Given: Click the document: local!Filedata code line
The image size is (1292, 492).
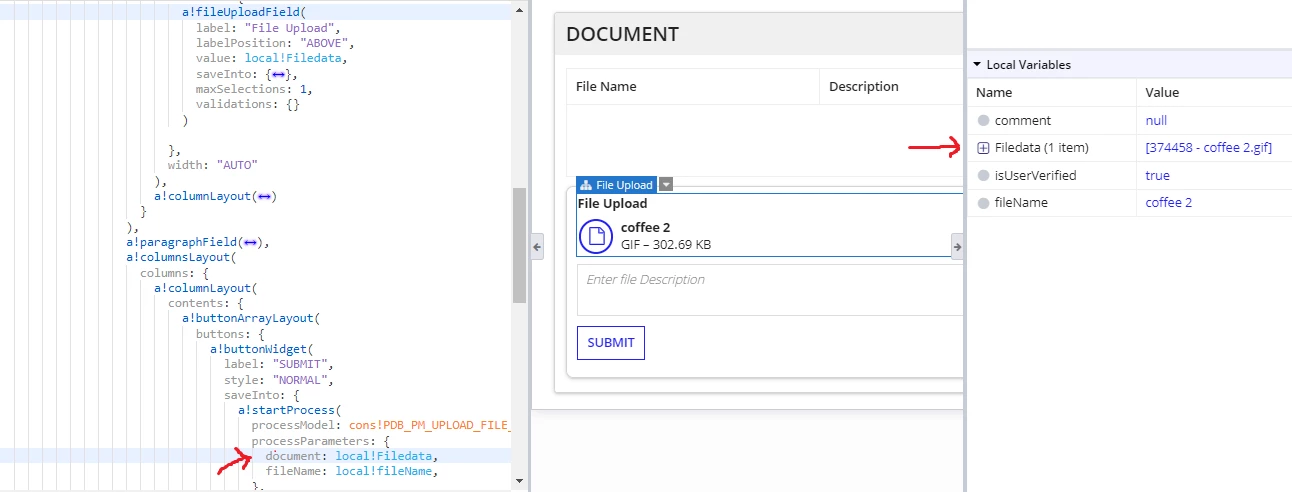Looking at the screenshot, I should [352, 456].
